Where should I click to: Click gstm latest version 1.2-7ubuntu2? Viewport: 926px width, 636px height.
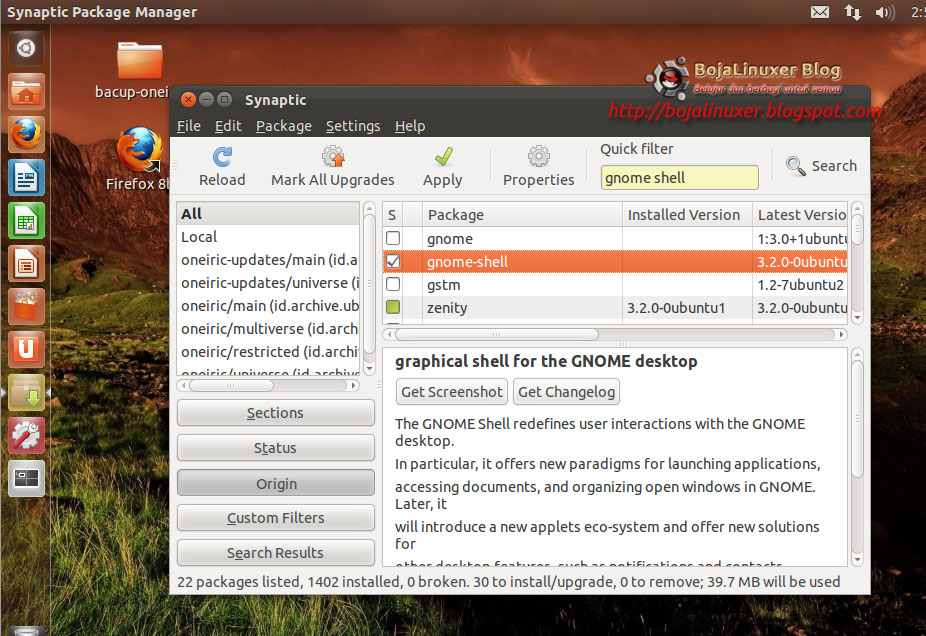click(x=800, y=285)
